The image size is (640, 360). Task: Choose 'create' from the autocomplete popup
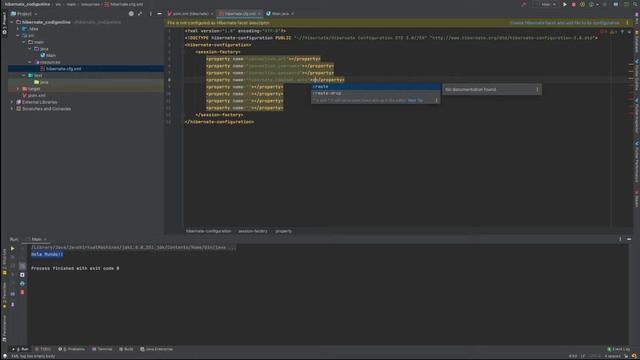[376, 87]
